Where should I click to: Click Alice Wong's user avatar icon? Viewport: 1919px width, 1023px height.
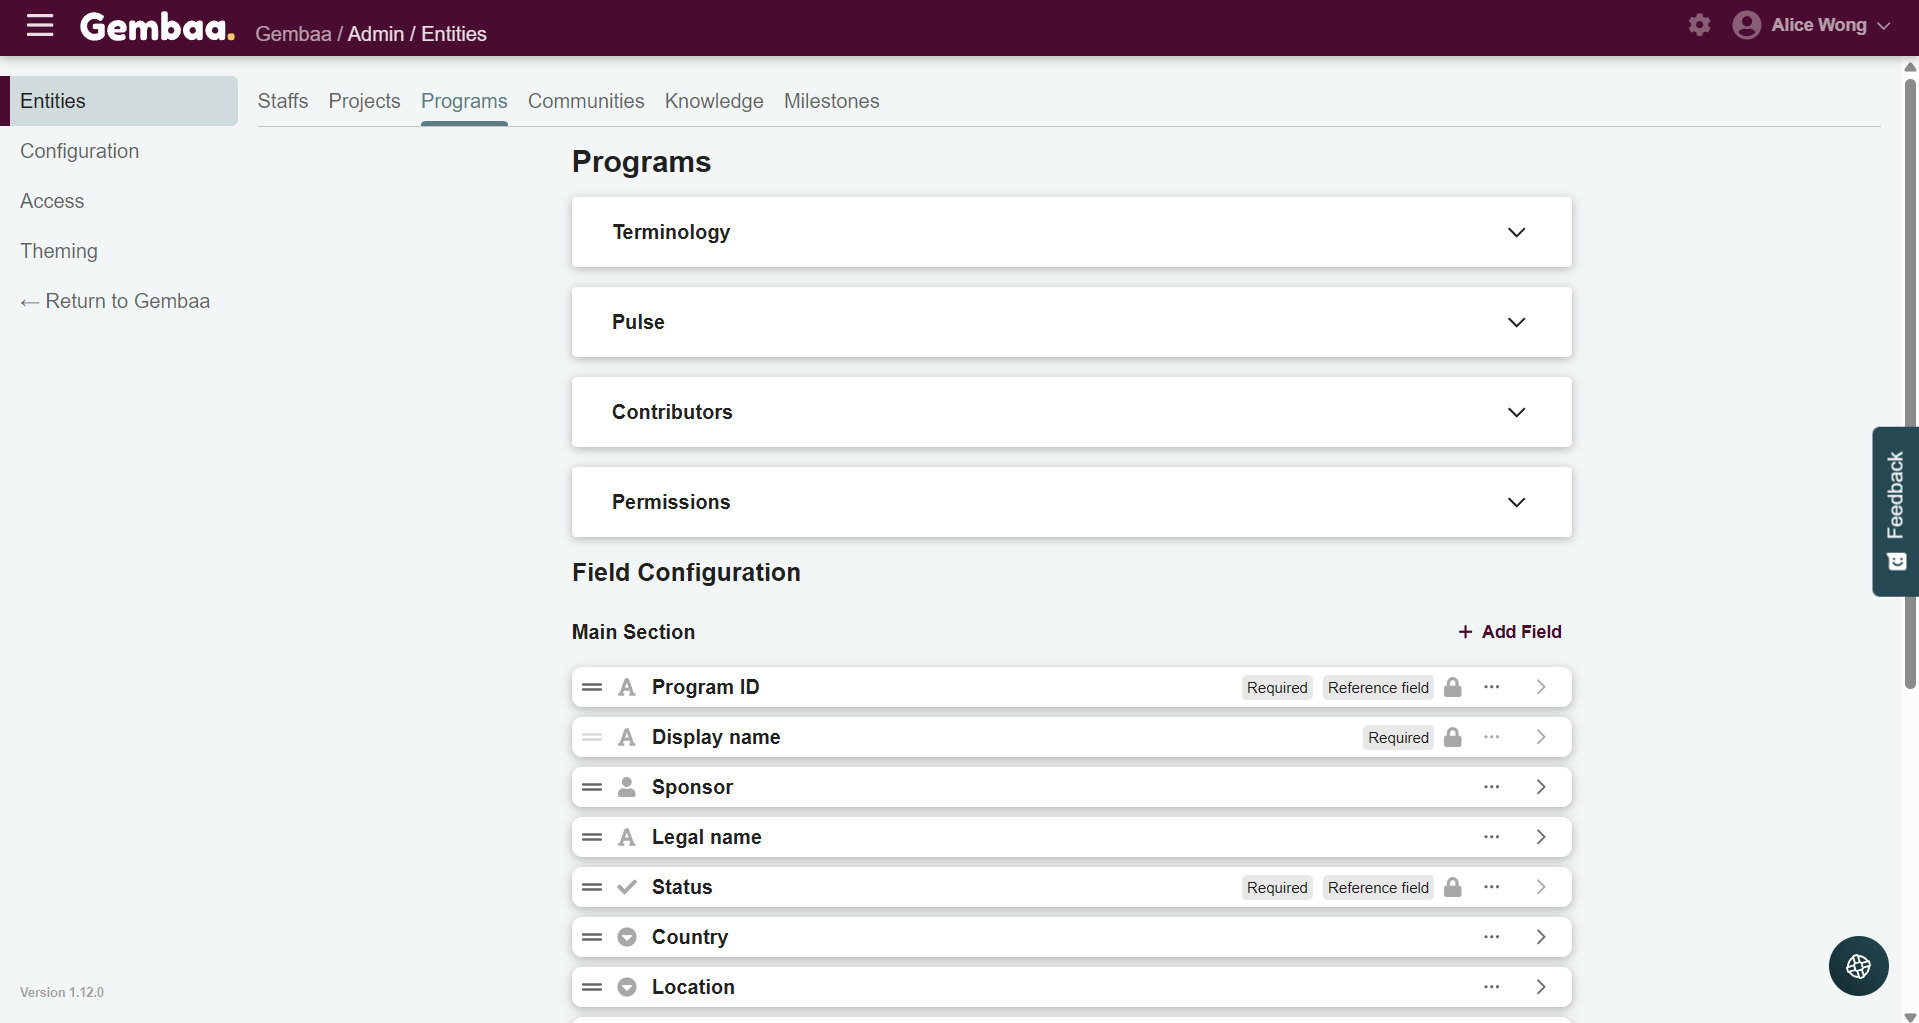(1746, 25)
